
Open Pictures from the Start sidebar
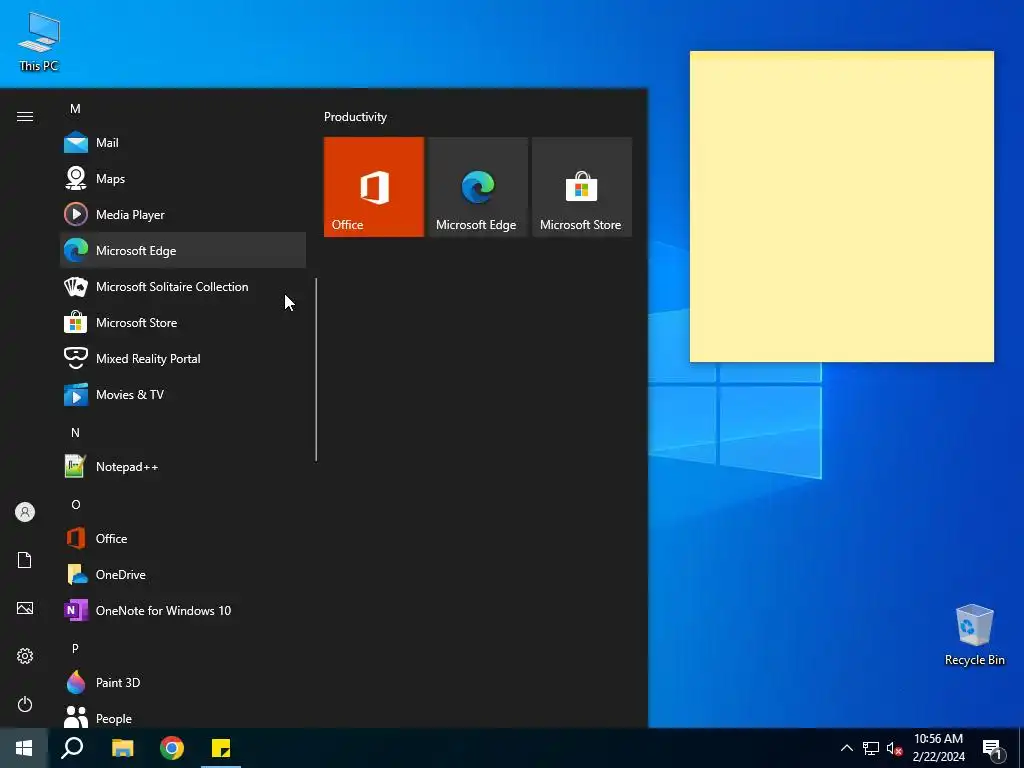(25, 608)
